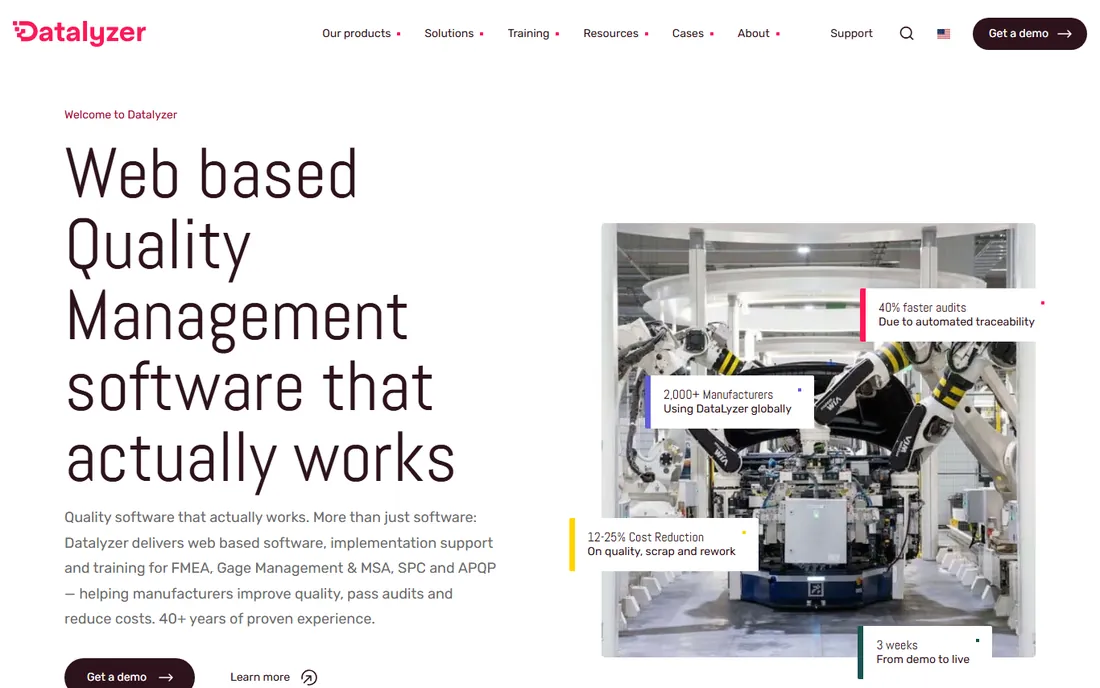Expand the Training menu

tap(533, 34)
